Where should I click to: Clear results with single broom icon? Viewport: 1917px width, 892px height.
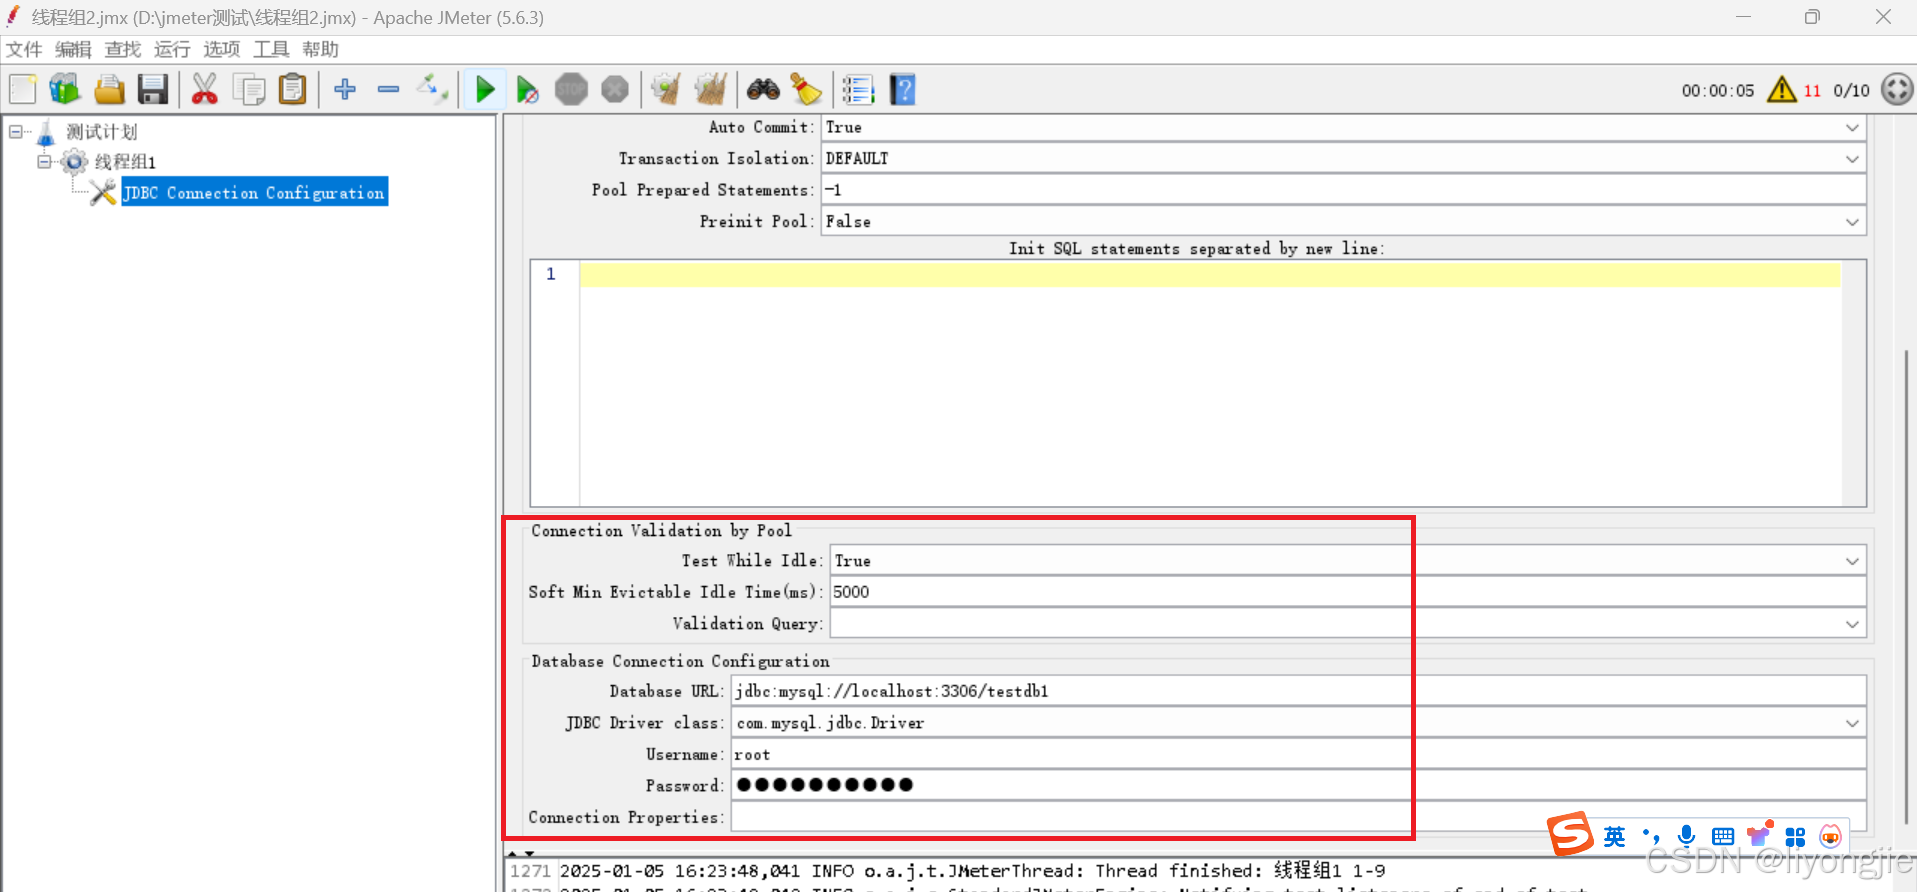tap(666, 90)
